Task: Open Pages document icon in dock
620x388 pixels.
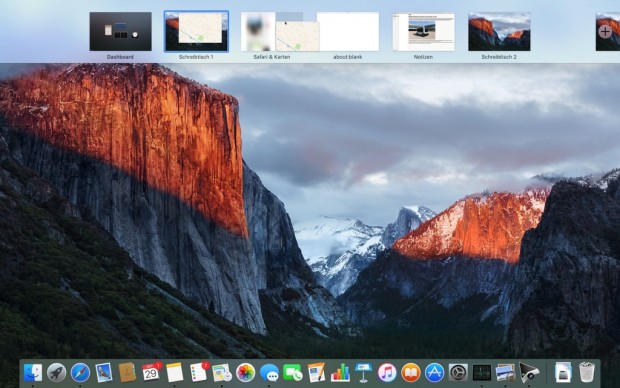Action: coord(316,373)
